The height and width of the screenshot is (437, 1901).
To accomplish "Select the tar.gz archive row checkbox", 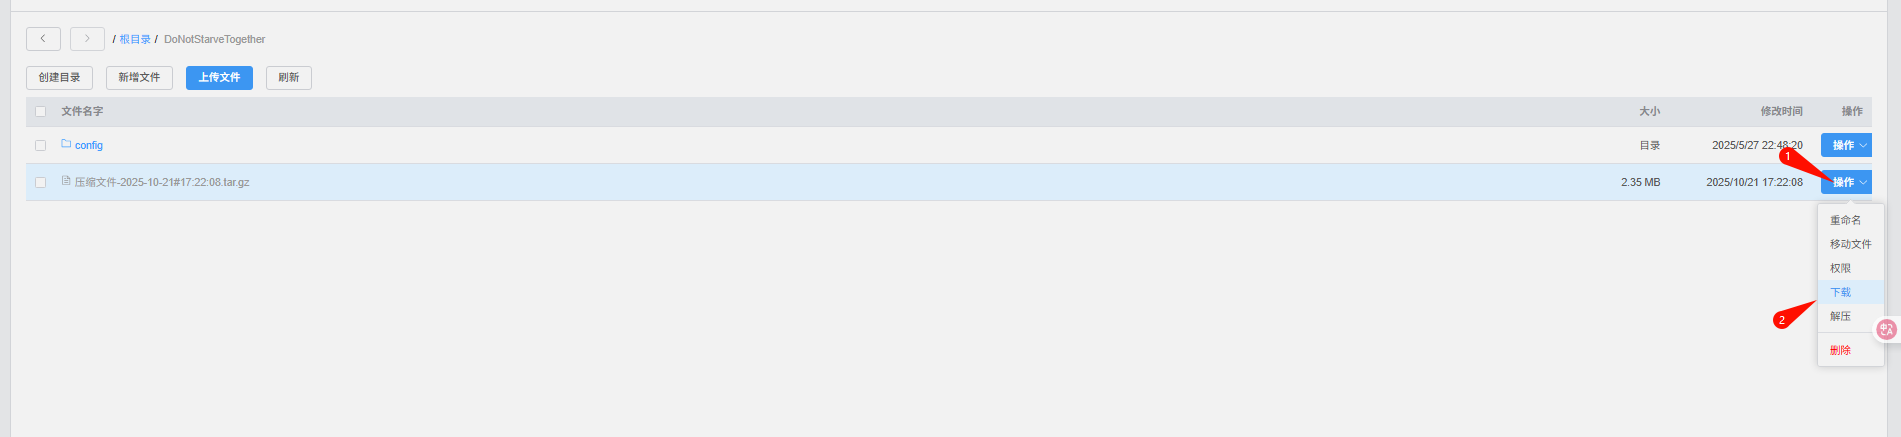I will coord(41,182).
